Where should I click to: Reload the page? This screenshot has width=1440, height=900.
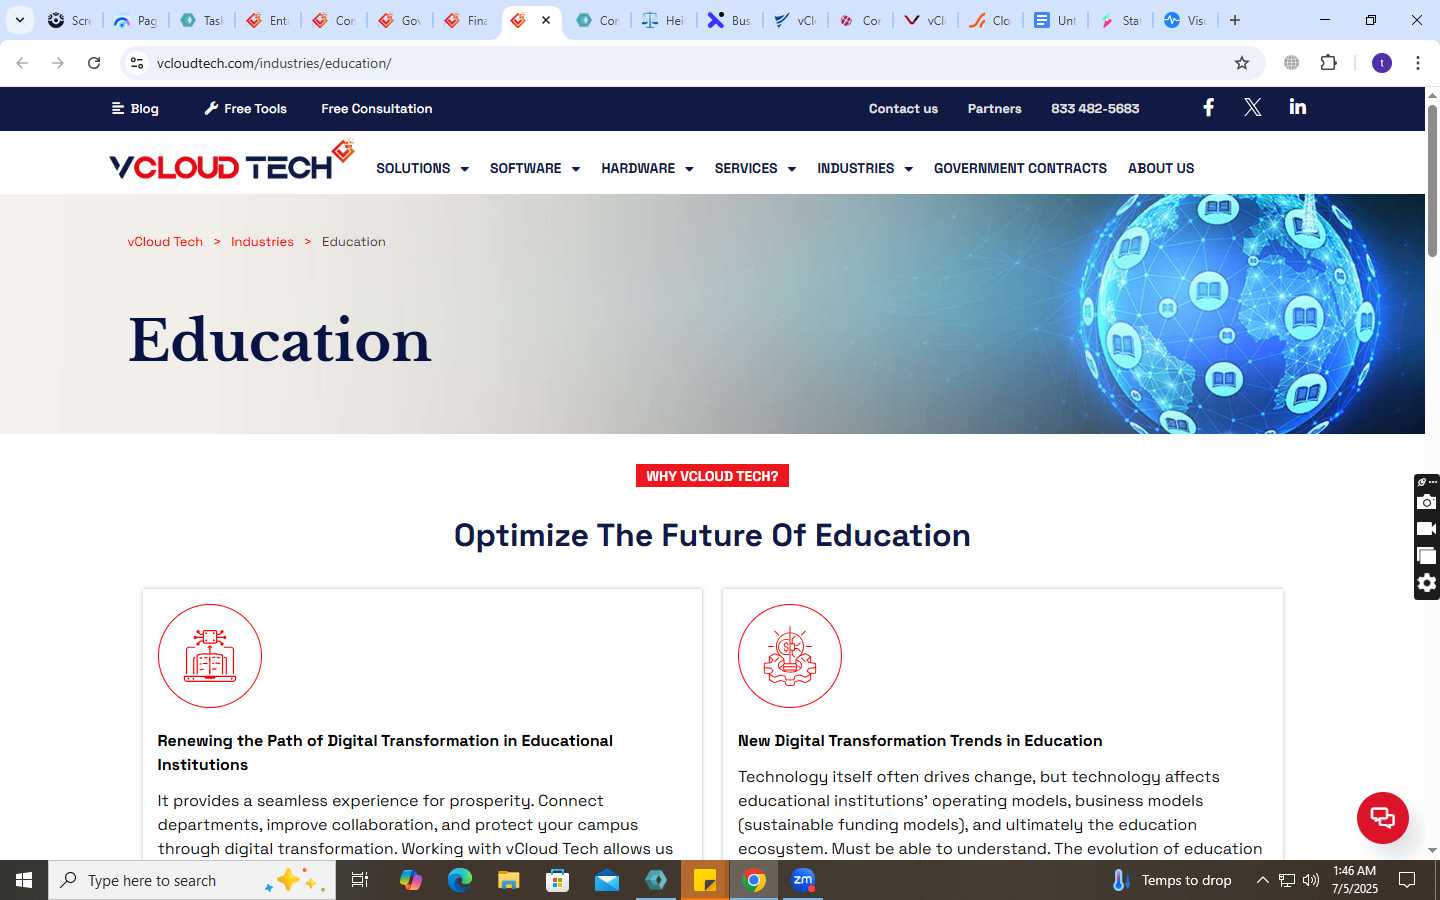tap(94, 63)
